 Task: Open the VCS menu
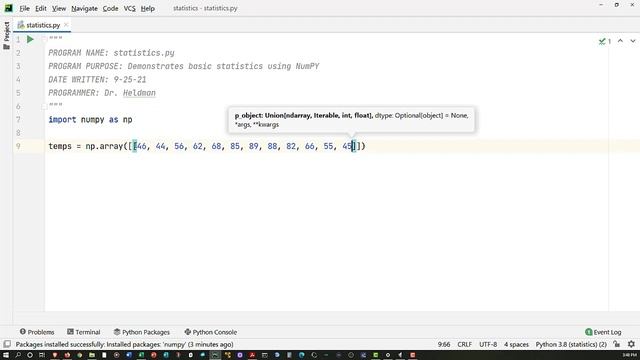(129, 8)
